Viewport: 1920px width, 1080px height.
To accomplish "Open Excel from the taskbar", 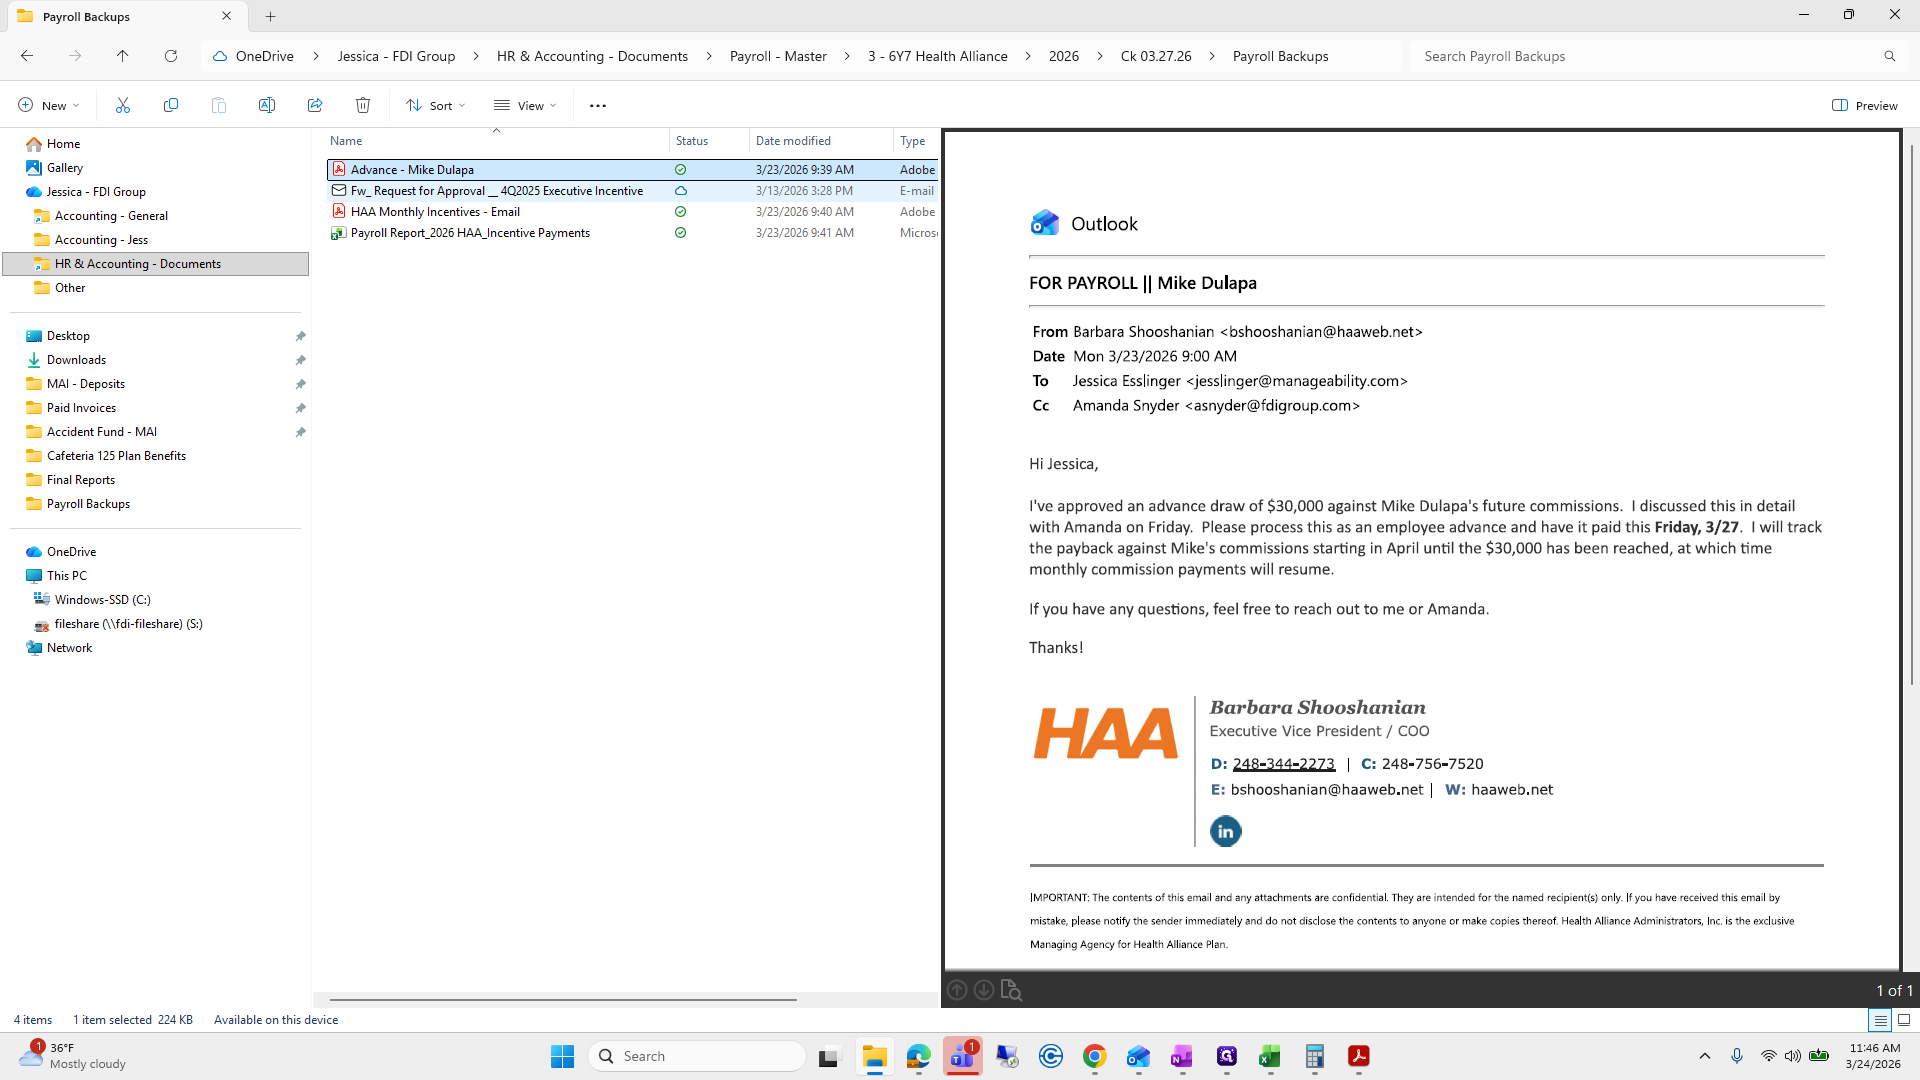I will 1271,1056.
